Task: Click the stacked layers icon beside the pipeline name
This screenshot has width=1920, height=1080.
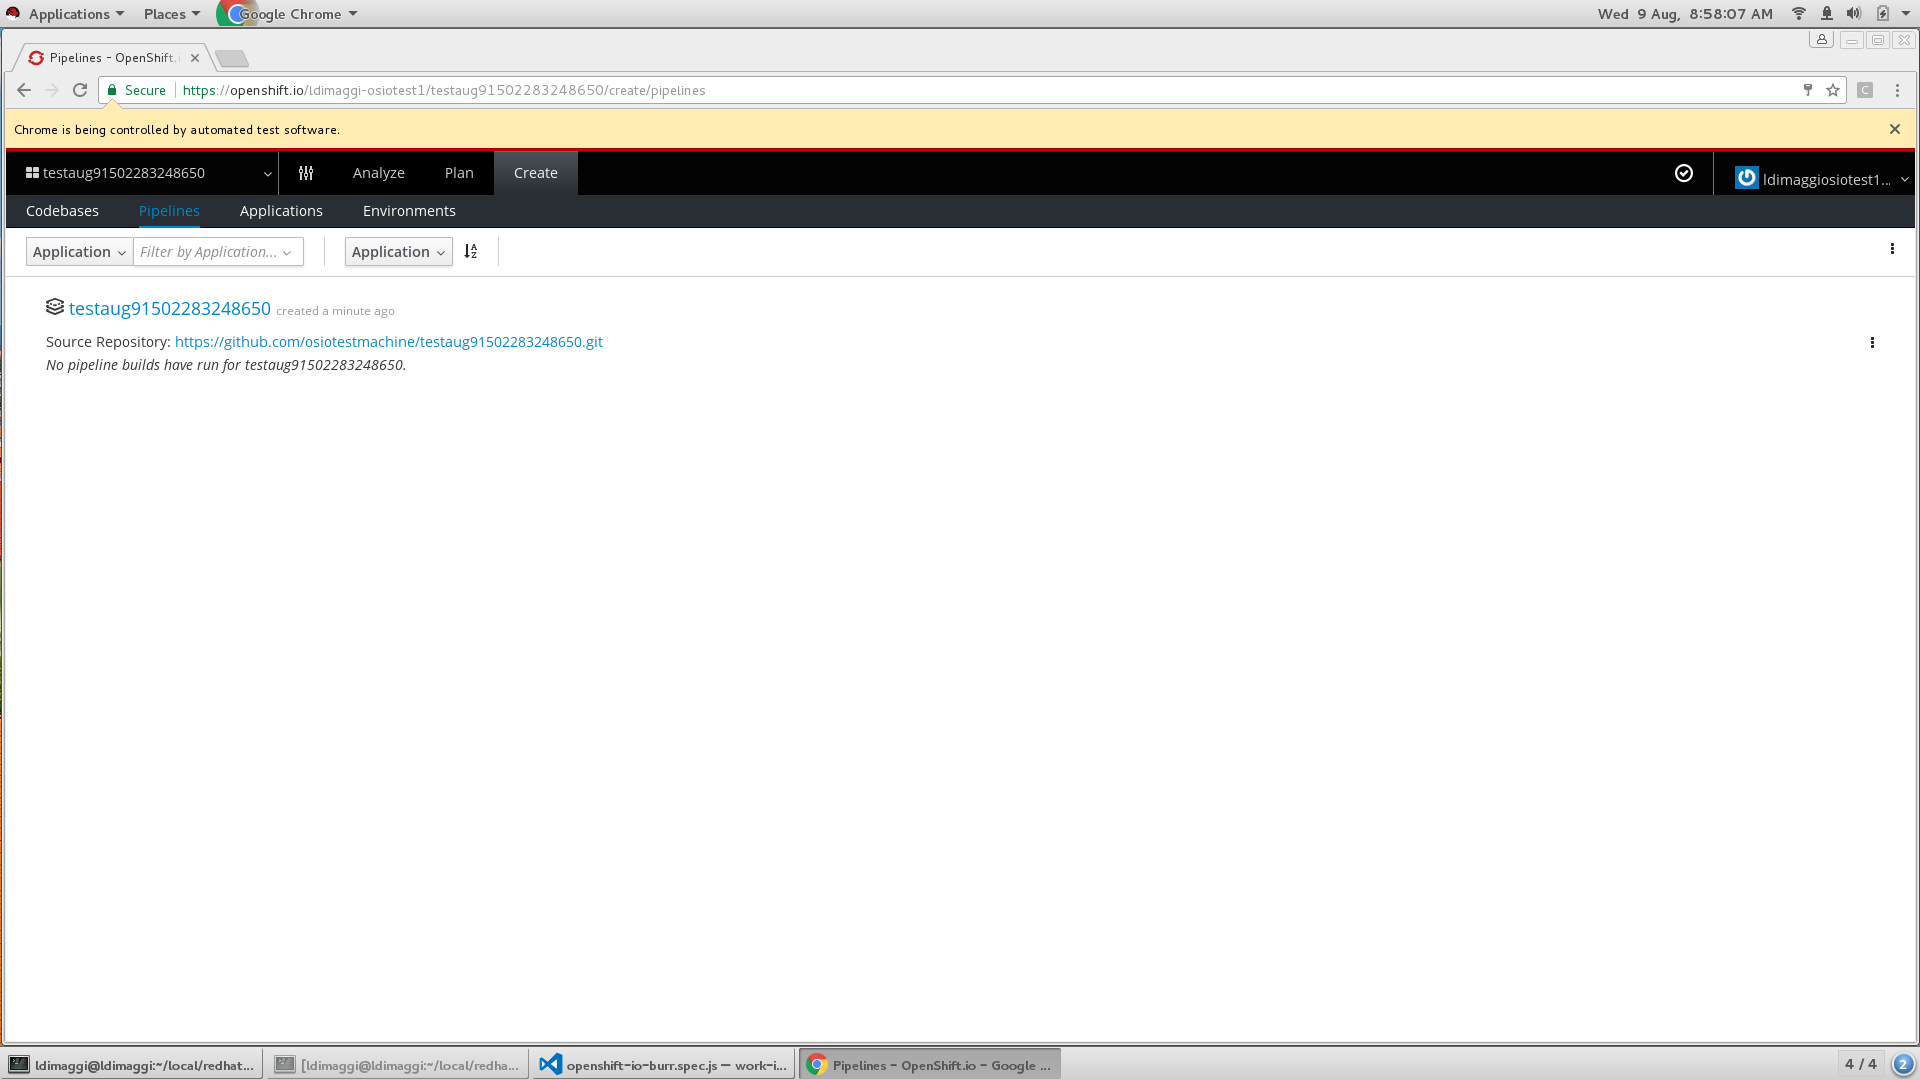Action: point(54,306)
